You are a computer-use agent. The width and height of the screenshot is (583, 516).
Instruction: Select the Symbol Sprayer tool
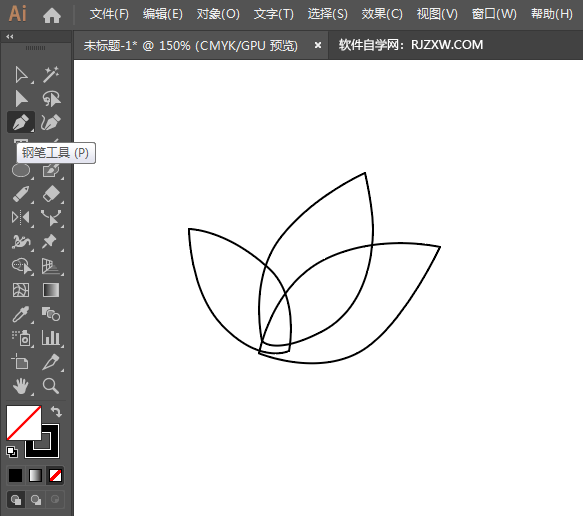pyautogui.click(x=21, y=338)
